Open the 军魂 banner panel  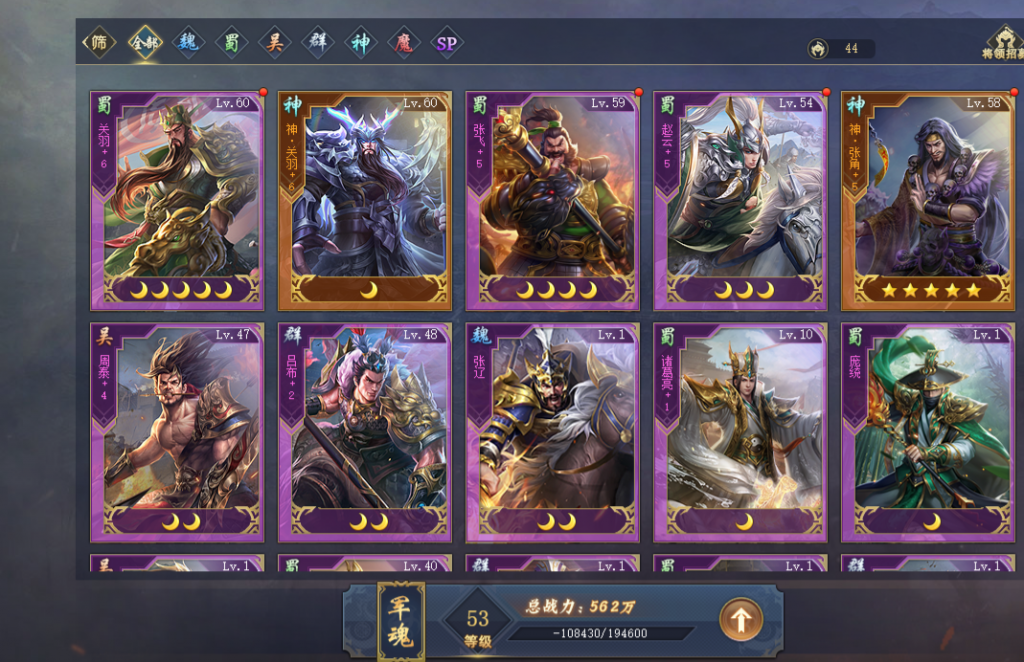click(x=401, y=621)
